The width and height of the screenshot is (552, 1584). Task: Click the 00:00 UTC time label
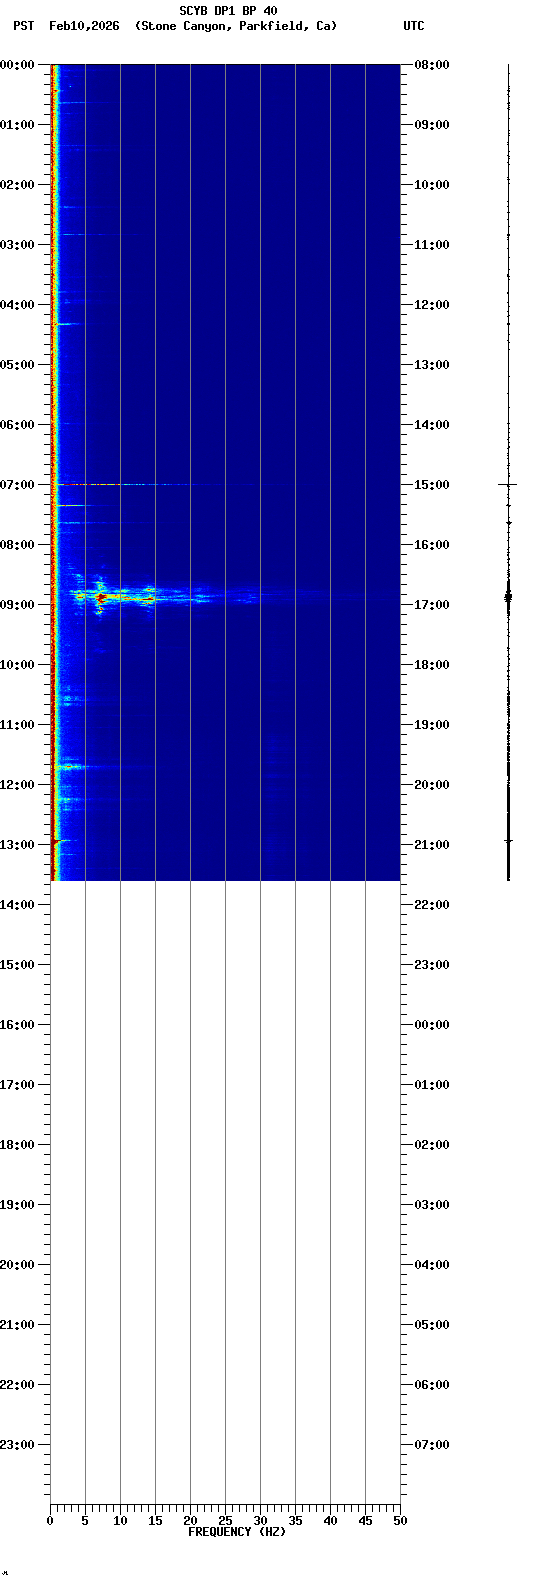432,1025
